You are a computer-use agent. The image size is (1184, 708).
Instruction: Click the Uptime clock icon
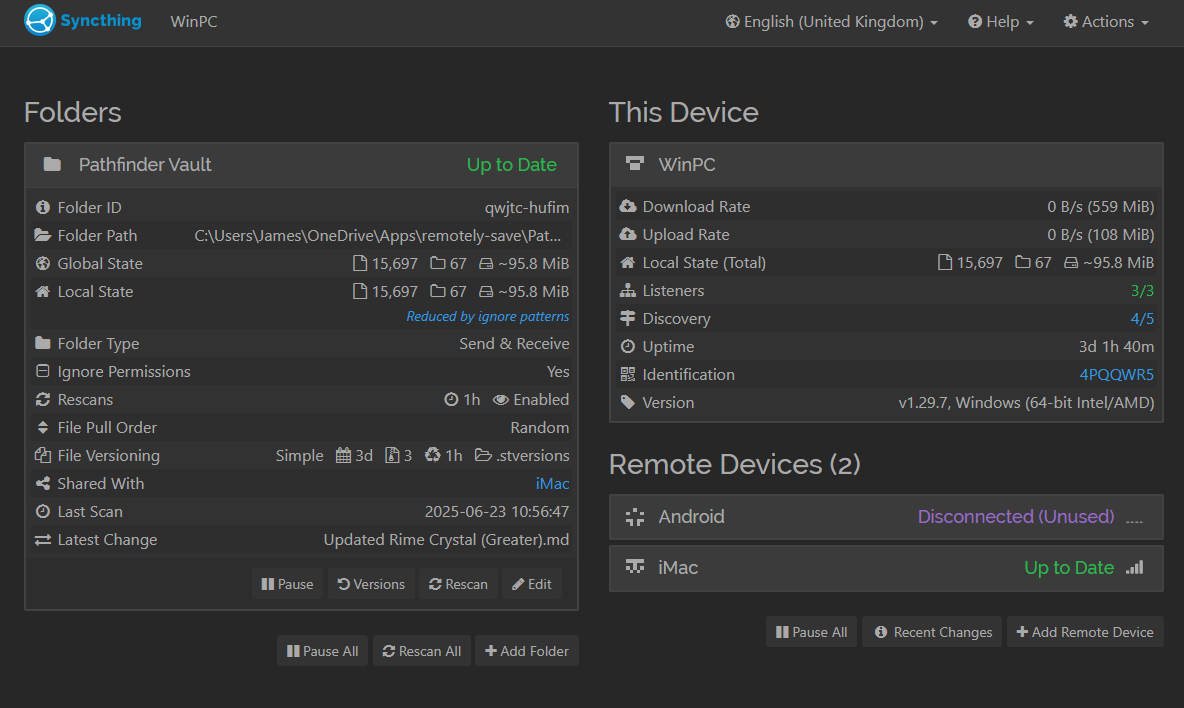(x=627, y=346)
